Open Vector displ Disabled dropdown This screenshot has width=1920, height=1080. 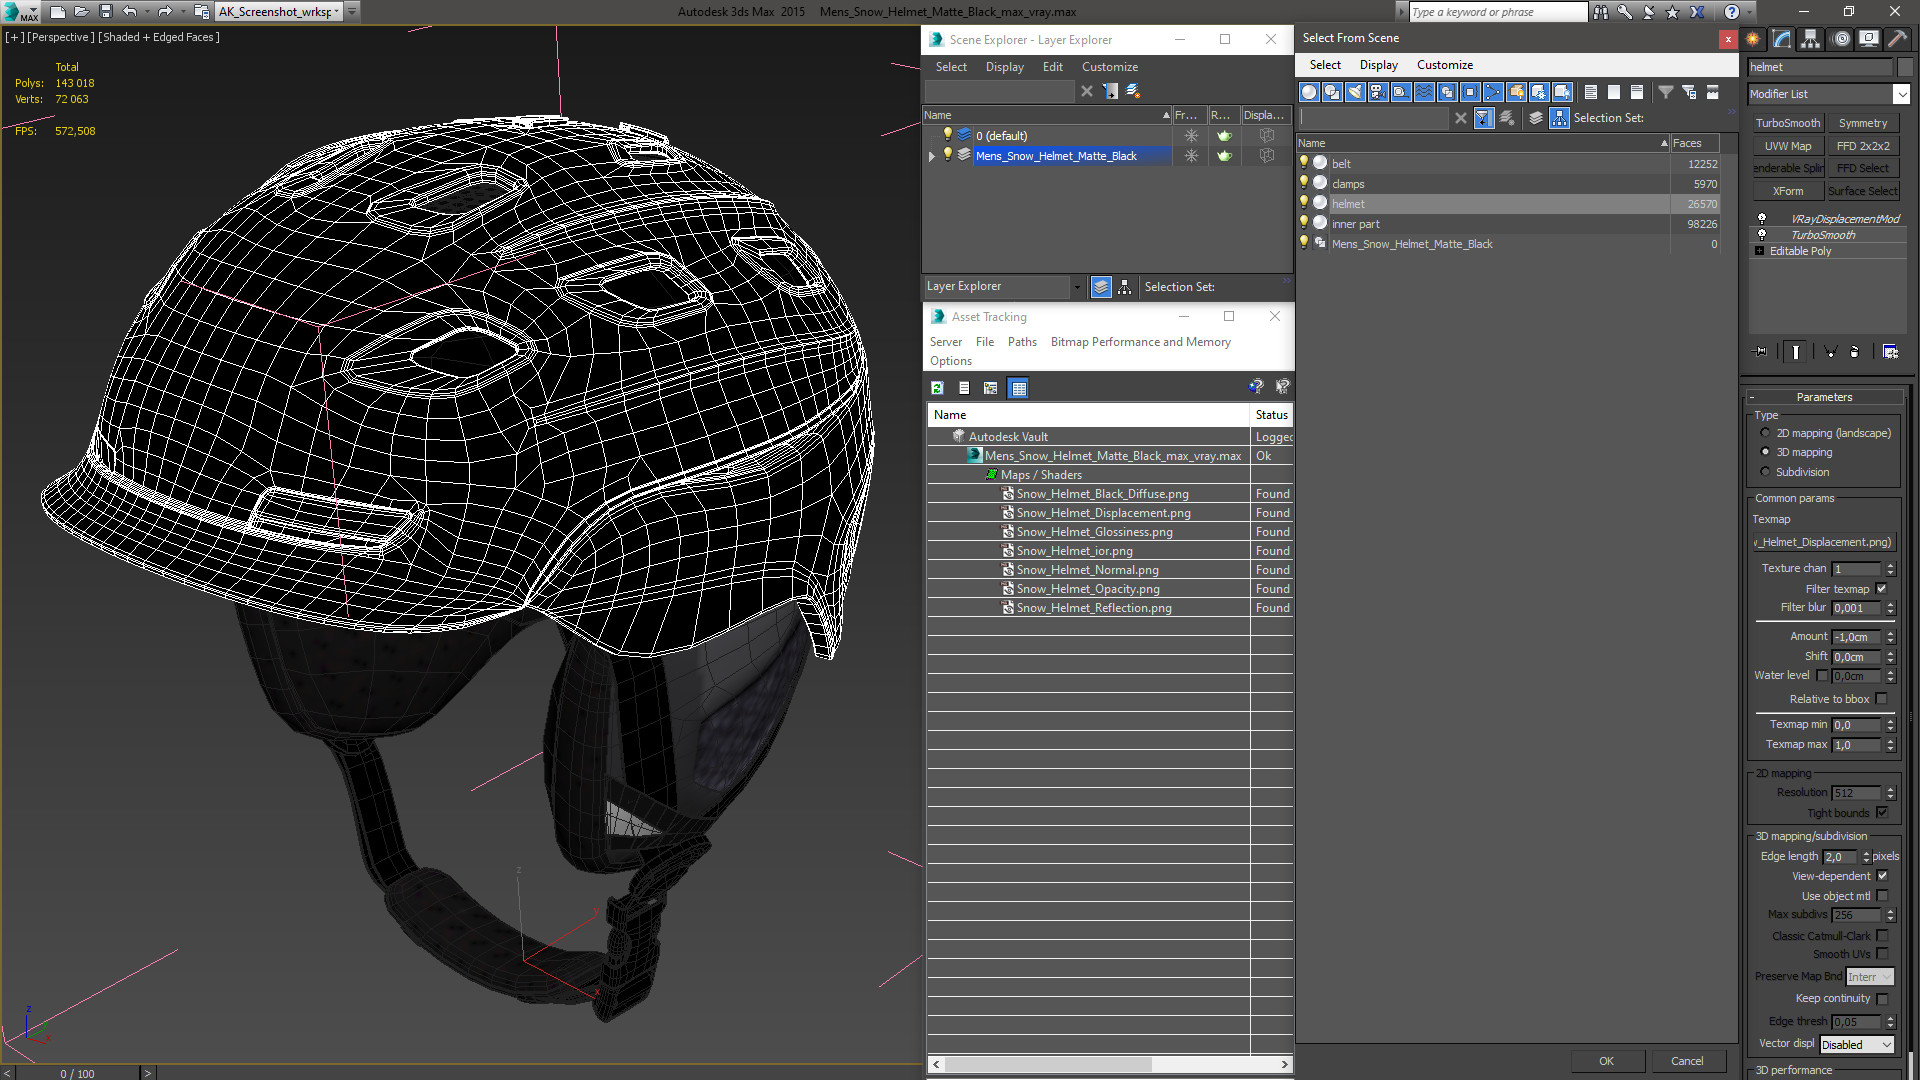1857,1044
